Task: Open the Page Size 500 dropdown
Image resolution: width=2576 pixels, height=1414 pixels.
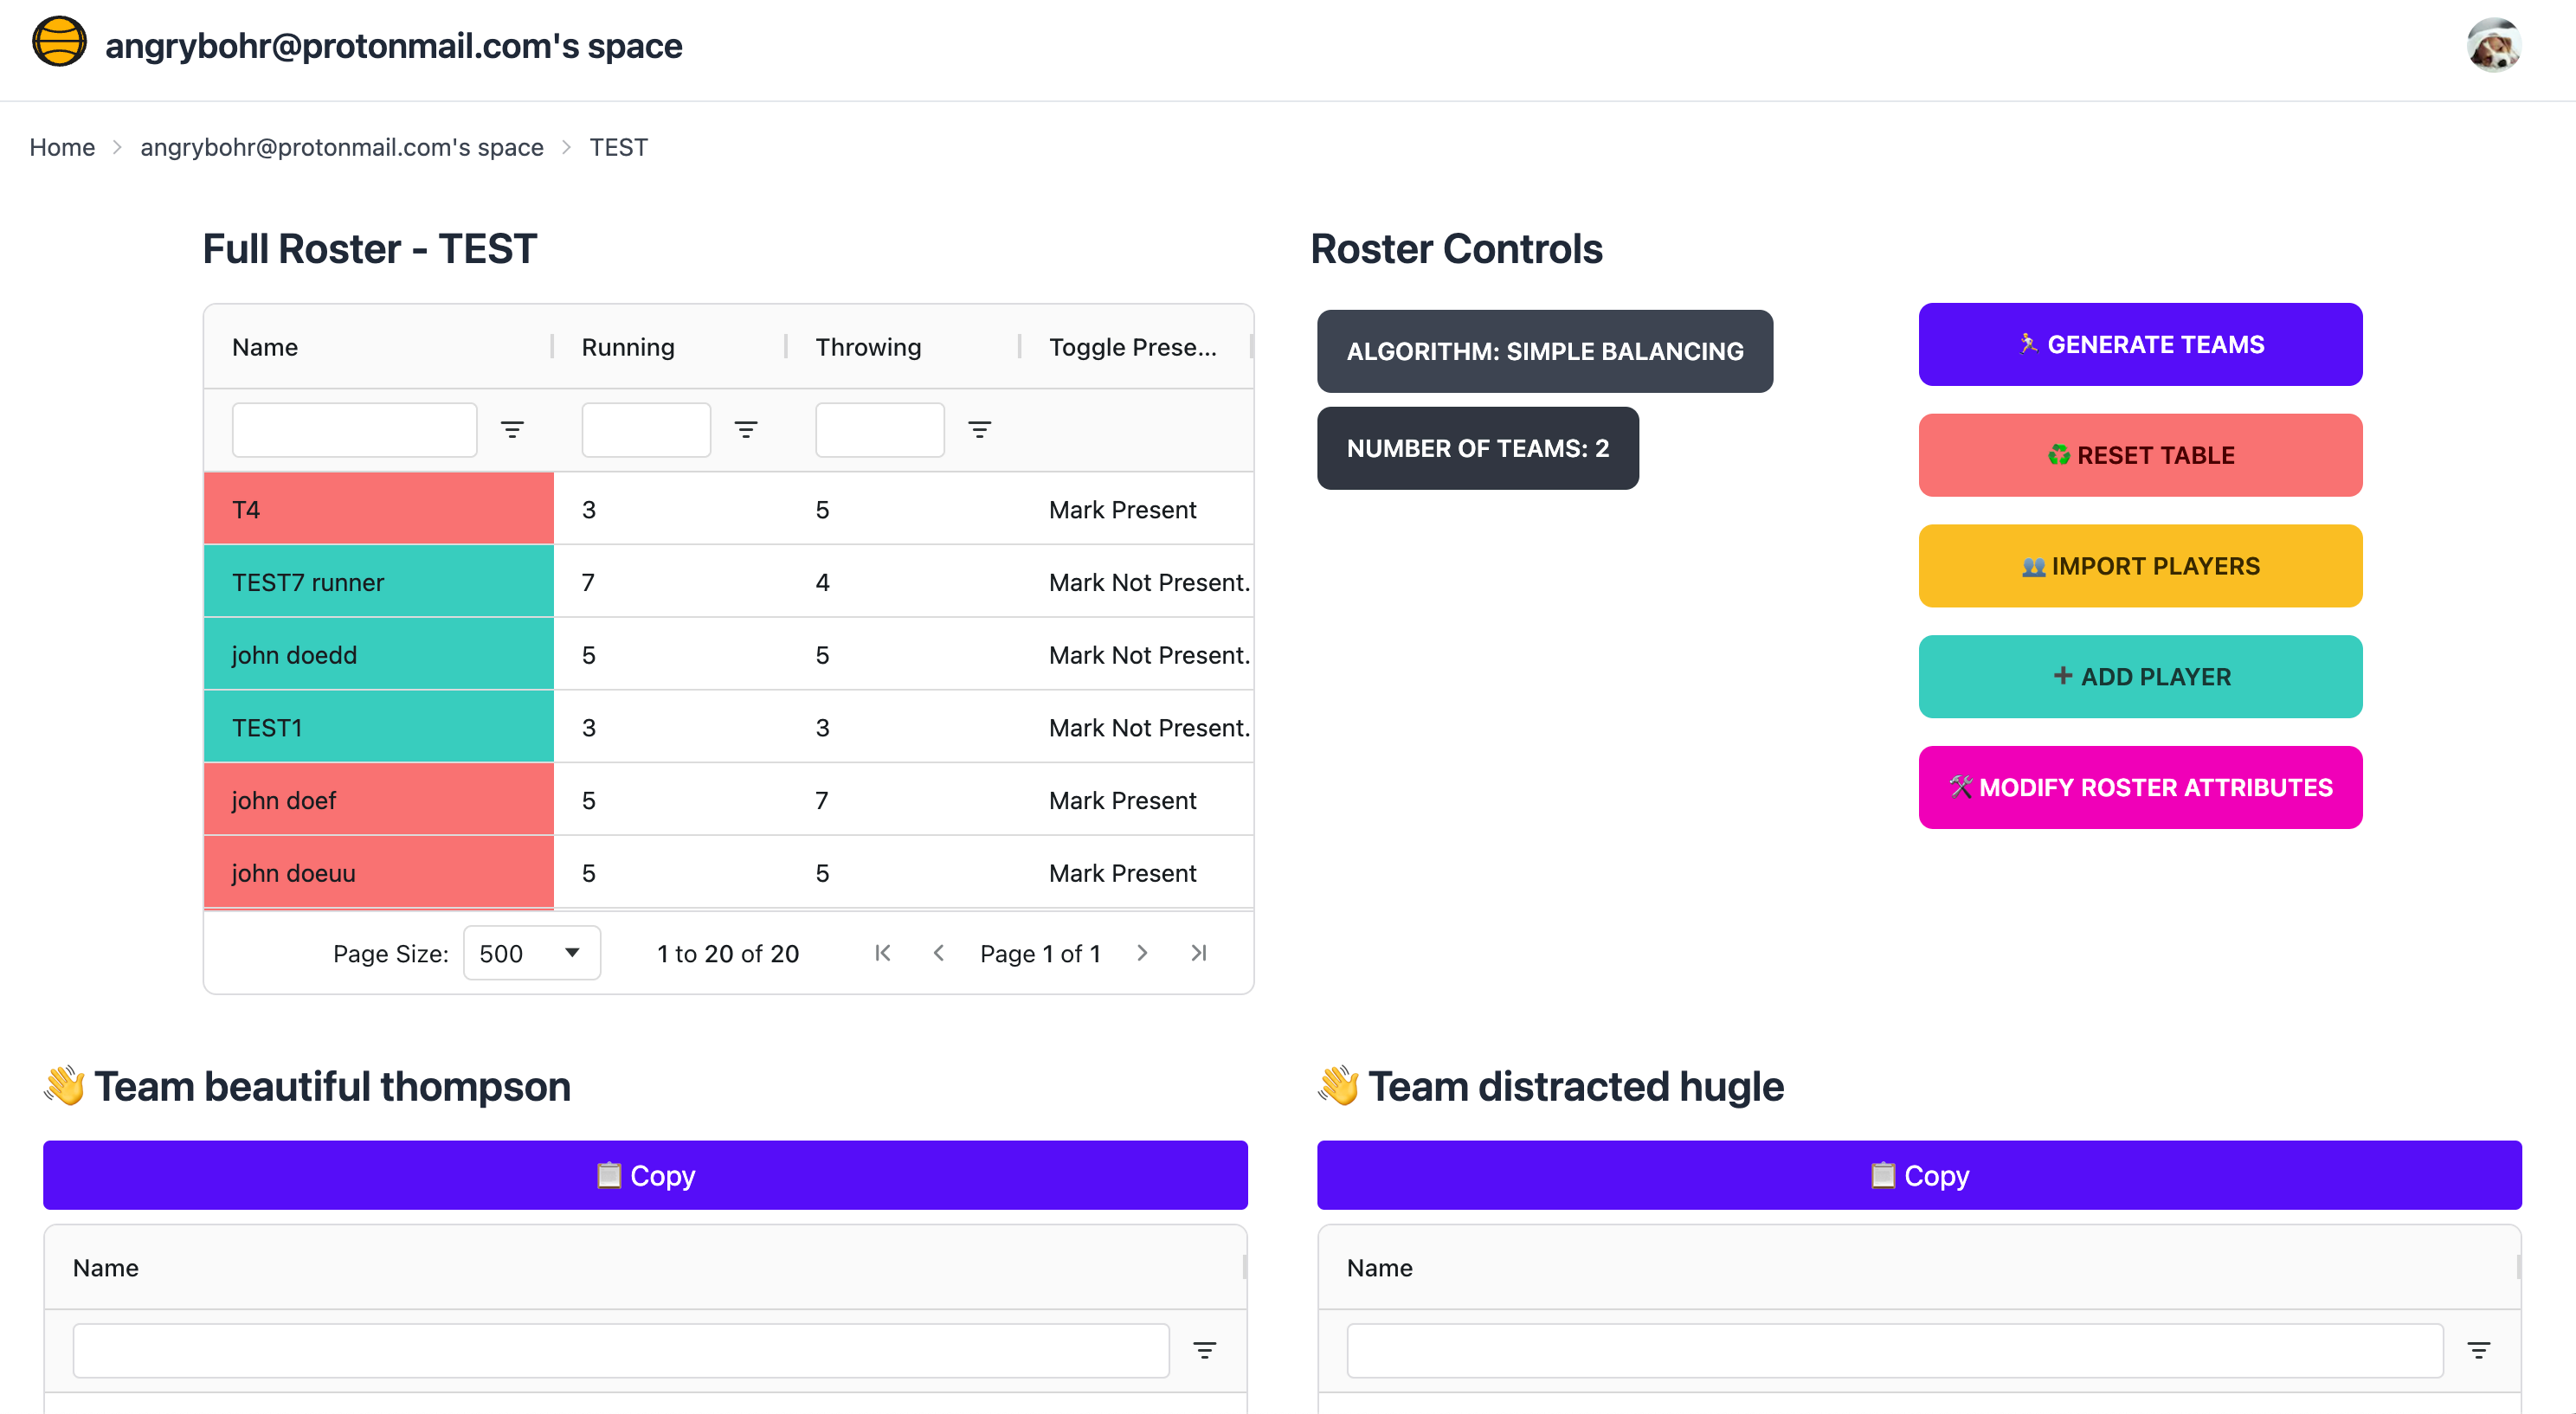Action: [x=531, y=953]
